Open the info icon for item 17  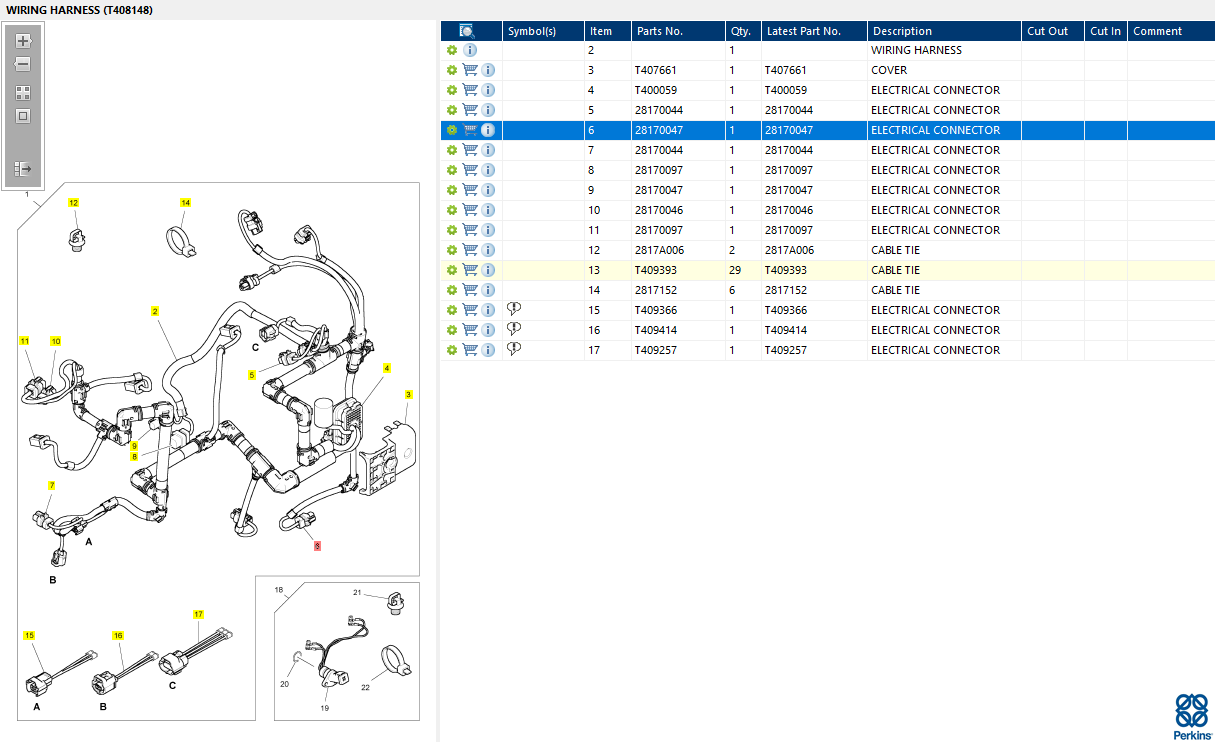[x=488, y=350]
